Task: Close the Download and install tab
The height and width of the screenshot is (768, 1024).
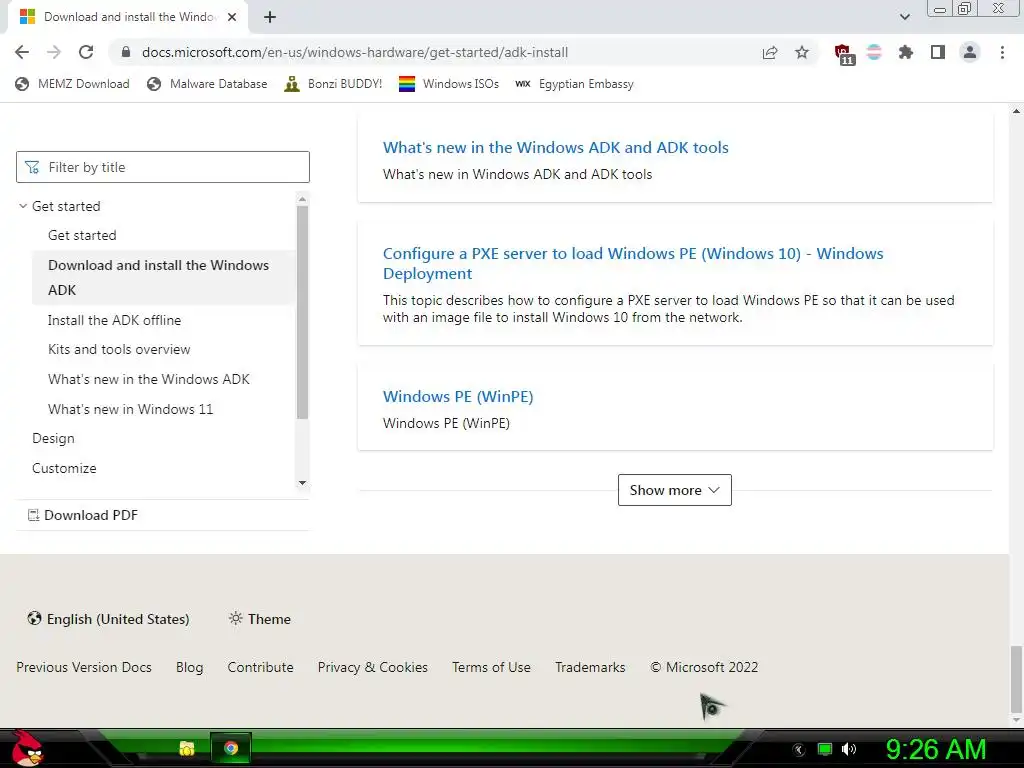Action: coord(232,17)
